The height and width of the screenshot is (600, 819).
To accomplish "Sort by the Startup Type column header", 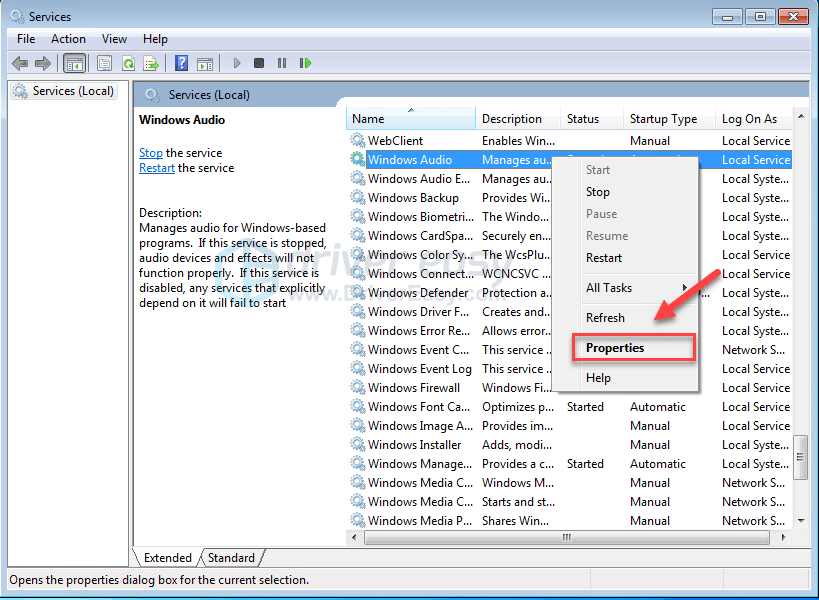I will 663,119.
